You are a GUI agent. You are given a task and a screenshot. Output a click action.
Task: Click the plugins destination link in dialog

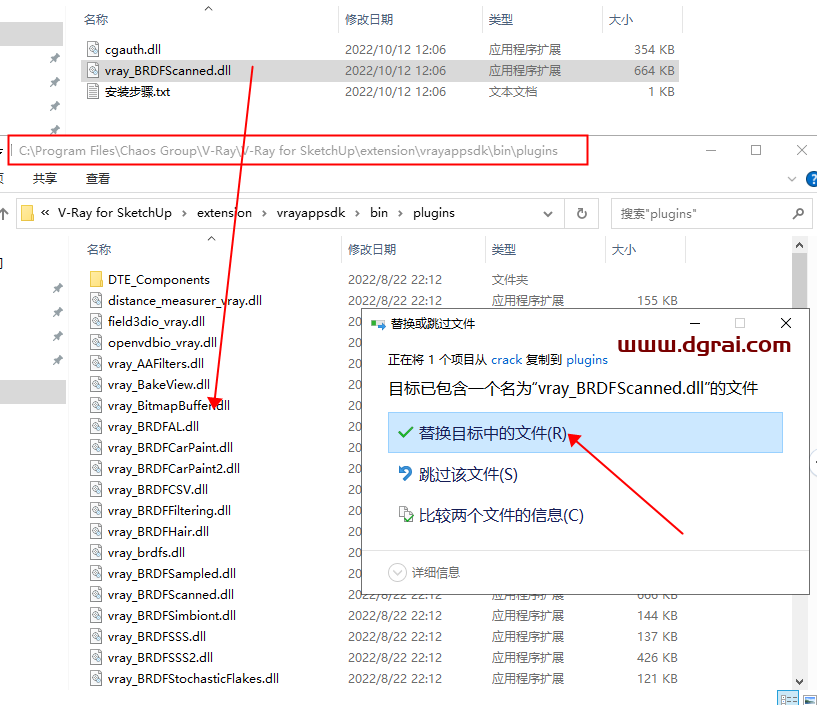click(587, 359)
